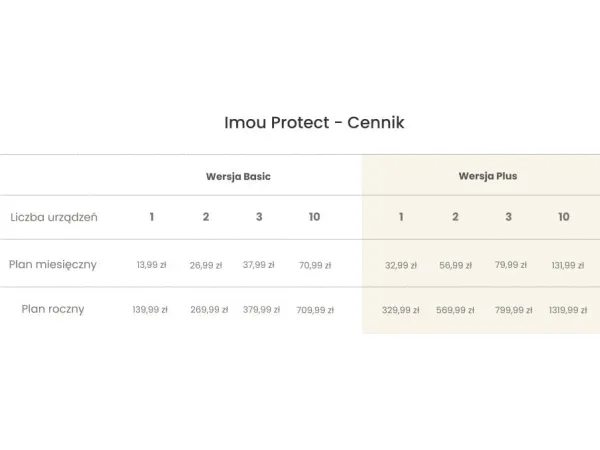The image size is (600, 450).
Task: Click the 56,99 zł price cell
Action: pos(455,265)
